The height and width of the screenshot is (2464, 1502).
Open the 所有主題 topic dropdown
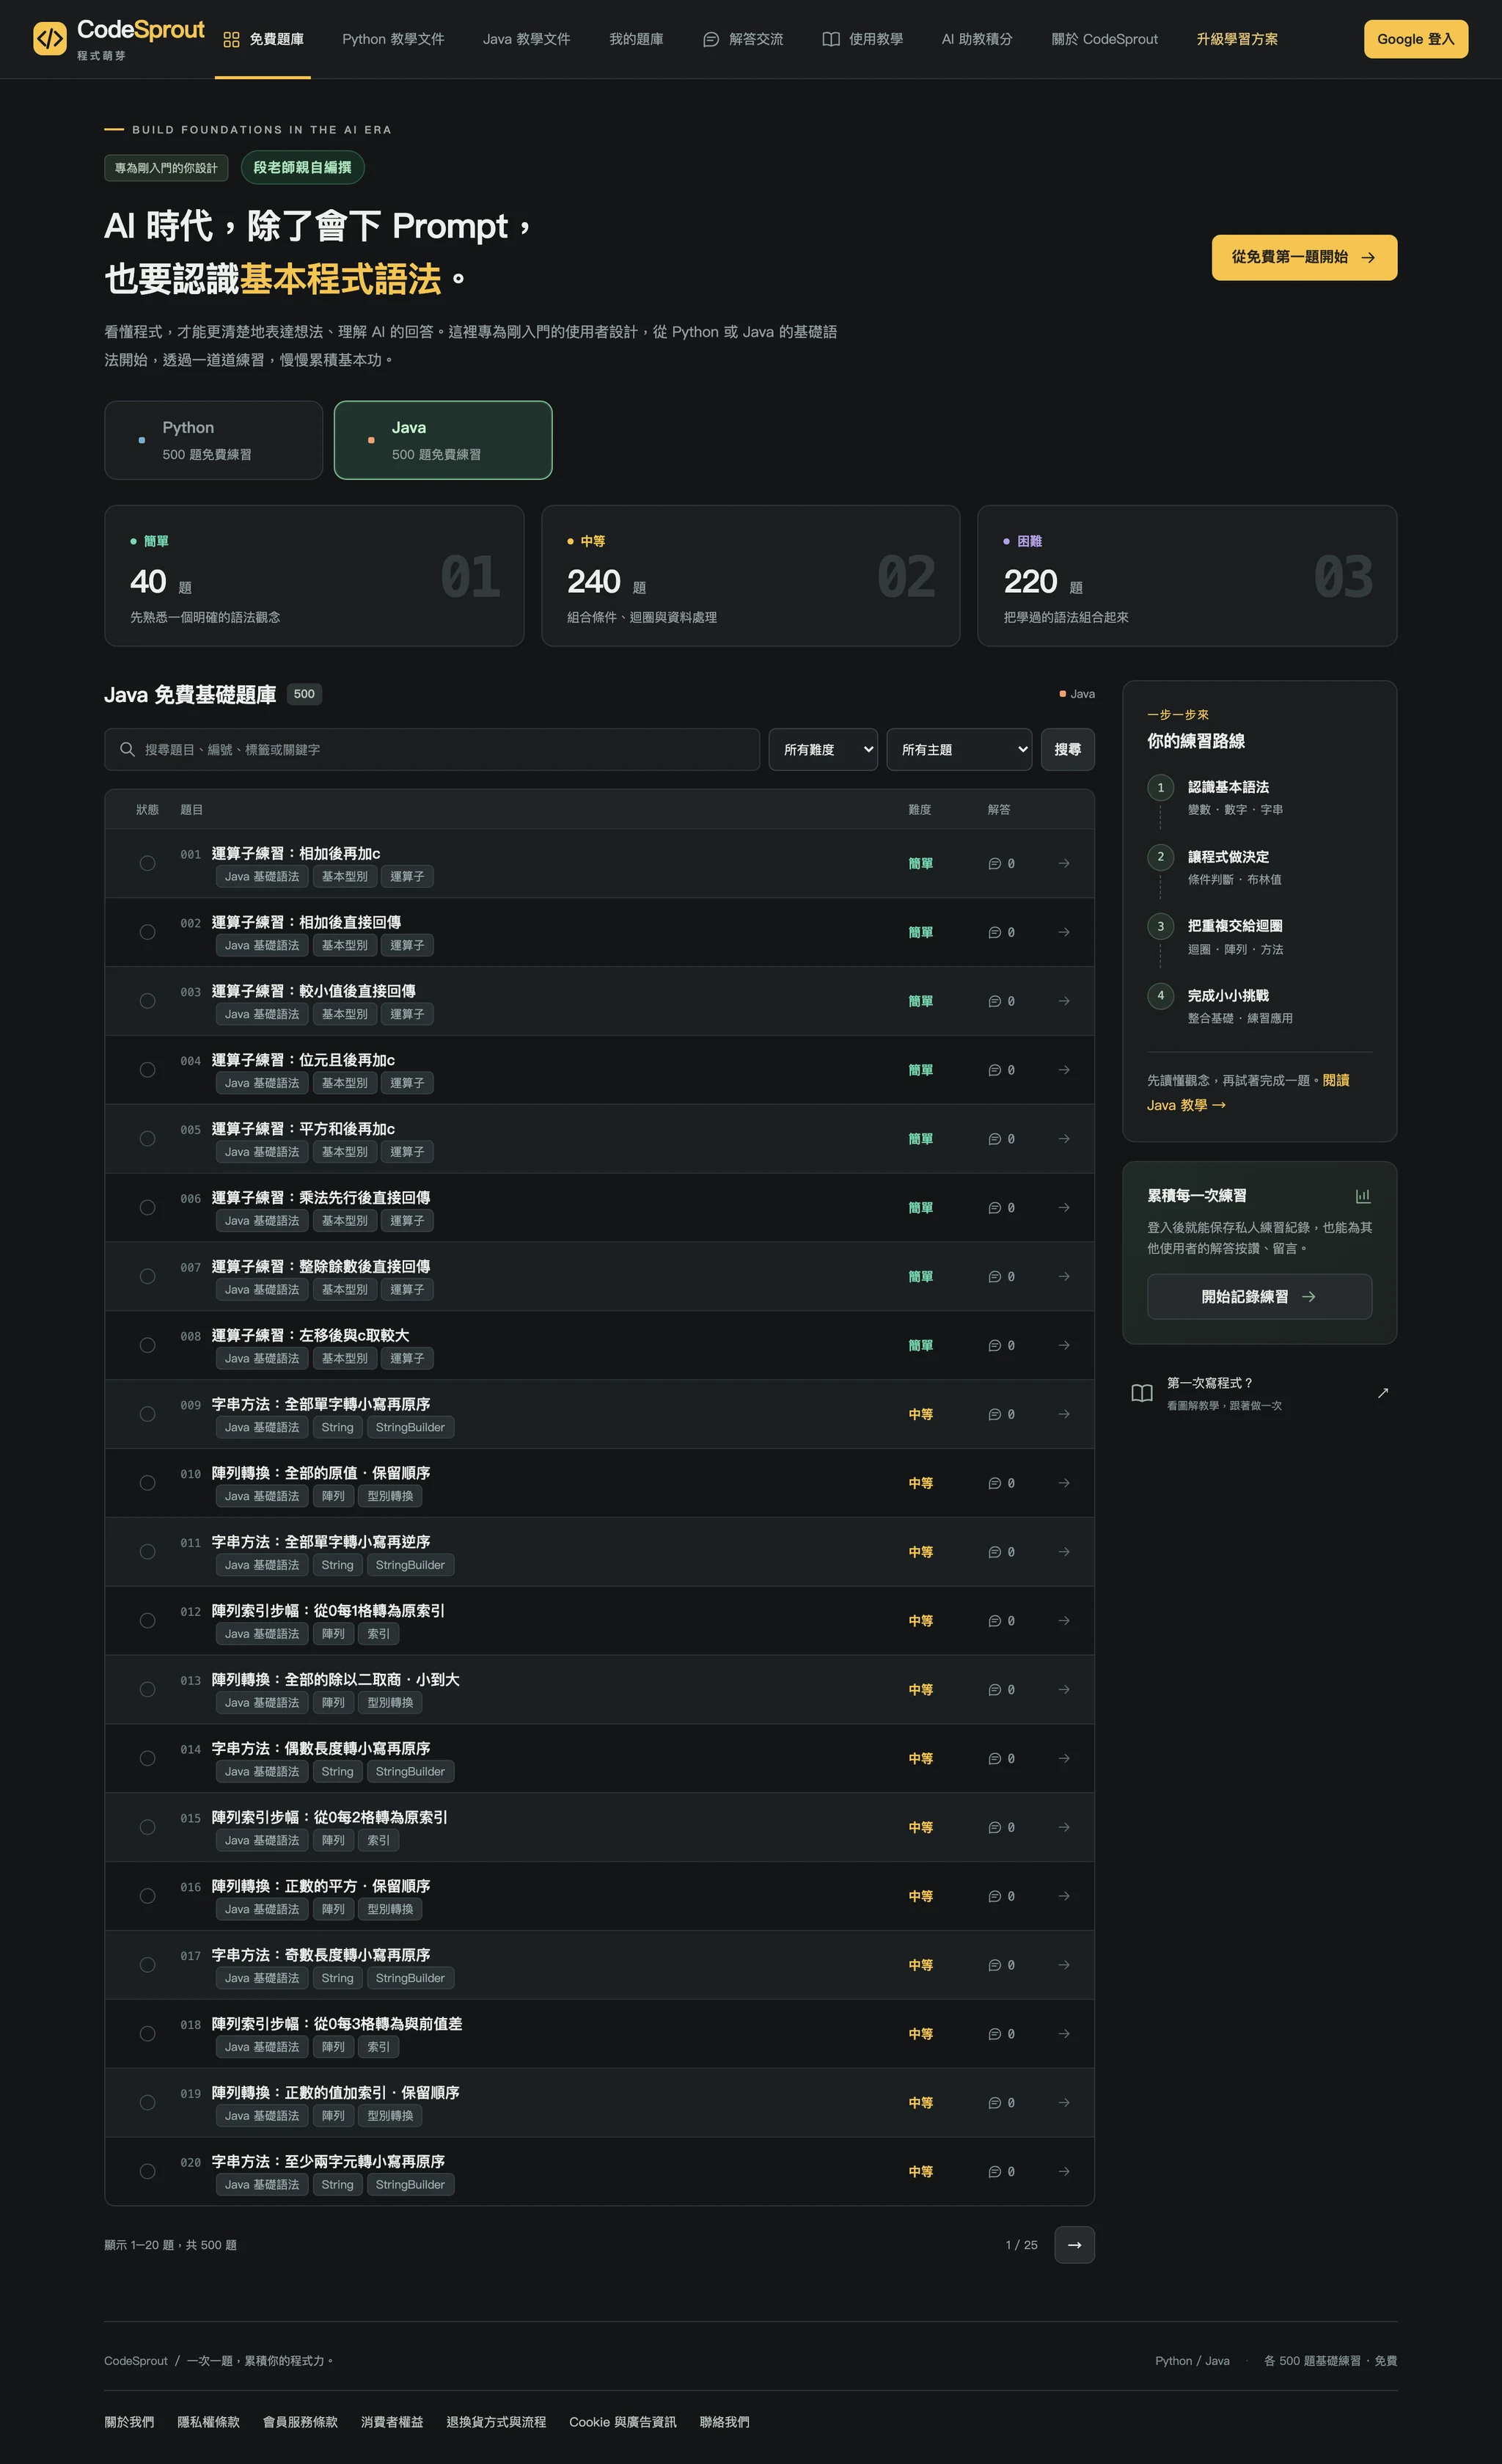click(x=959, y=749)
